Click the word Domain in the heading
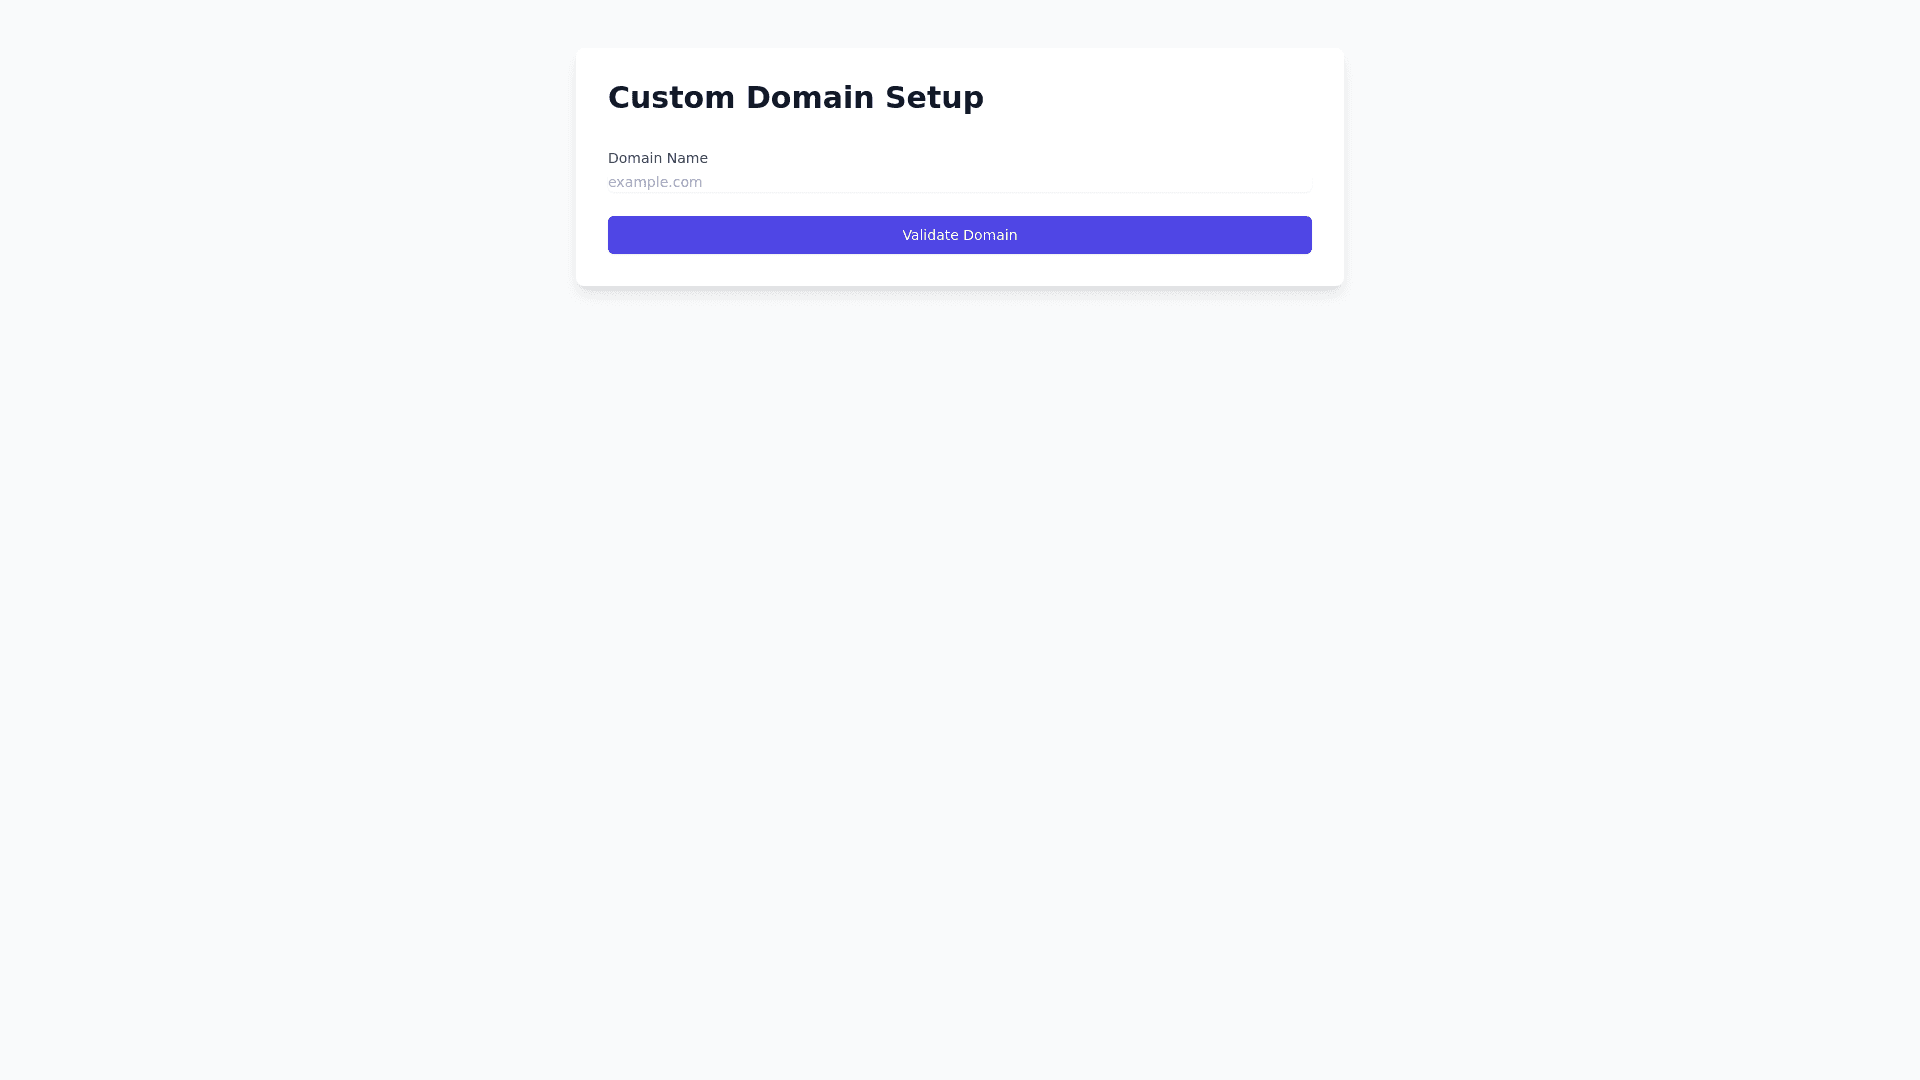Image resolution: width=1920 pixels, height=1080 pixels. (x=809, y=98)
